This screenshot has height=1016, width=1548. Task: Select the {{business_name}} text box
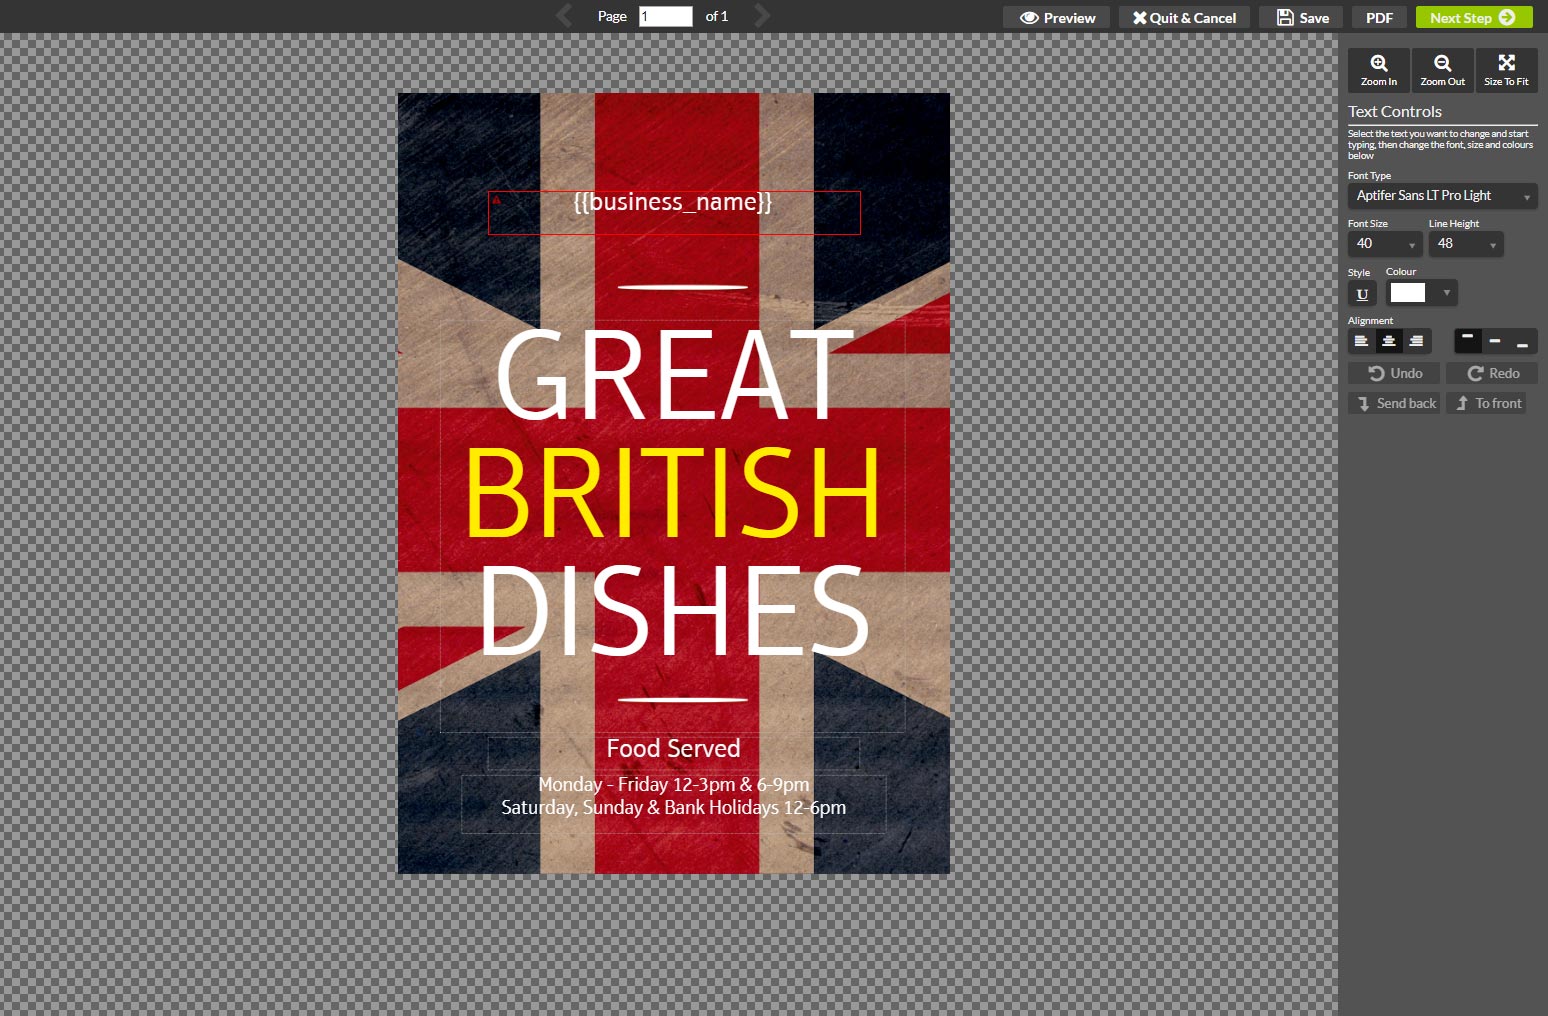pyautogui.click(x=674, y=212)
